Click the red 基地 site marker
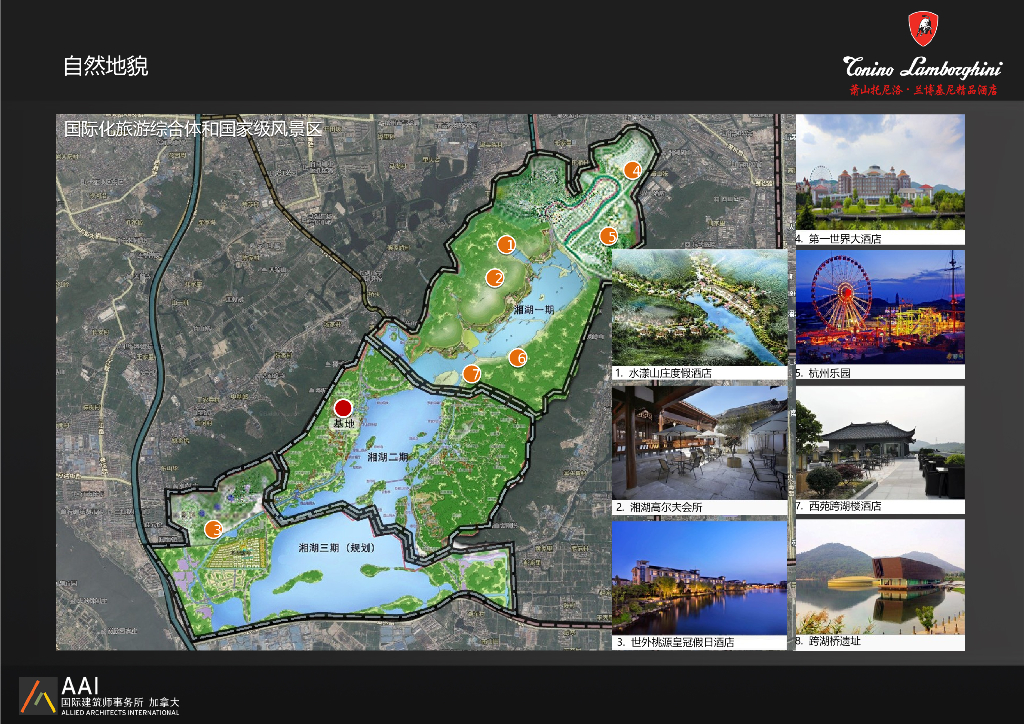 [x=343, y=408]
